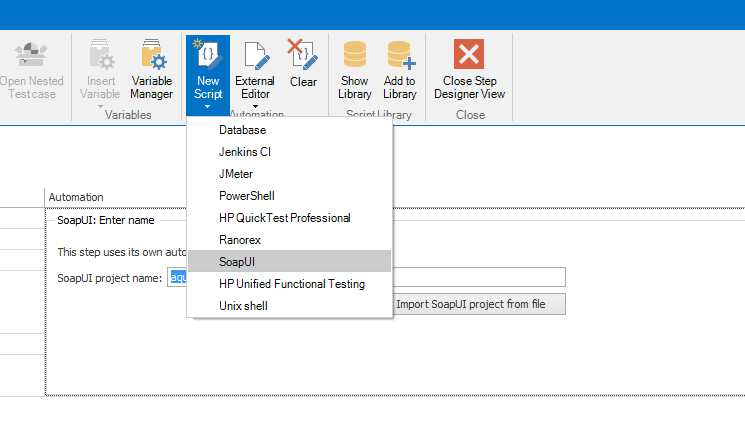
Task: Collapse the New Script dropdown arrow
Action: click(x=208, y=106)
